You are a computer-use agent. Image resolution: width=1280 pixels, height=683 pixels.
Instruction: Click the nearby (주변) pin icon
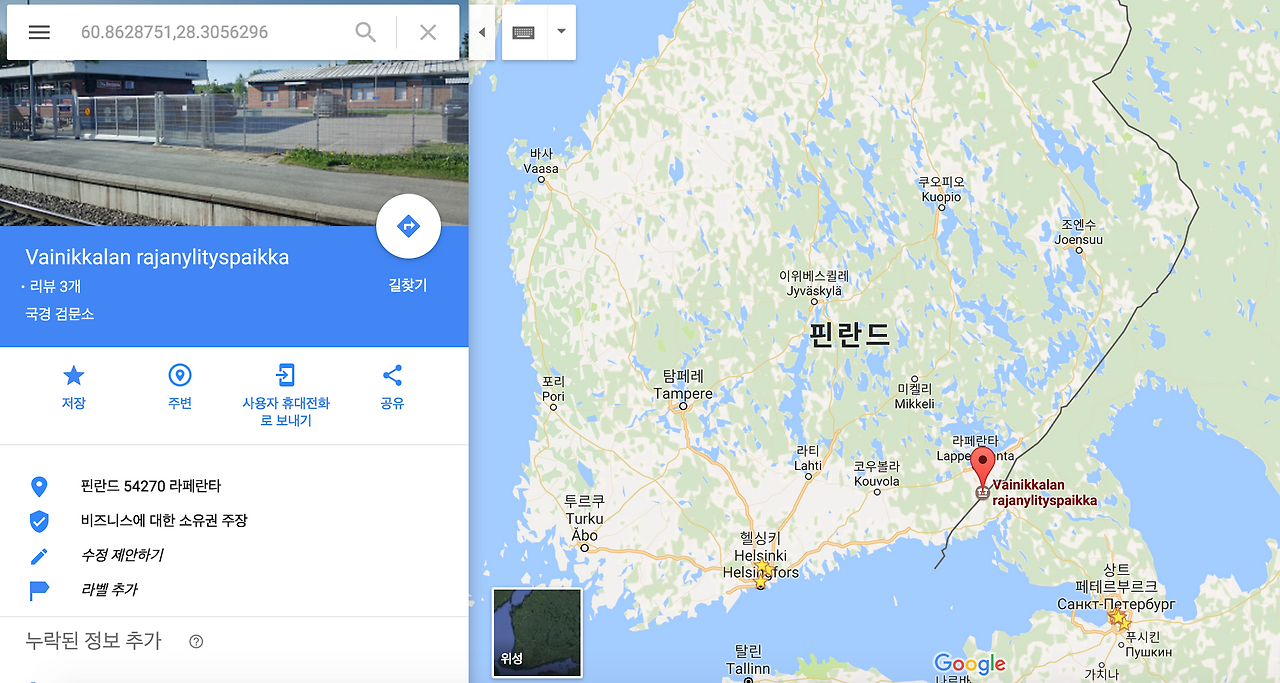point(180,375)
